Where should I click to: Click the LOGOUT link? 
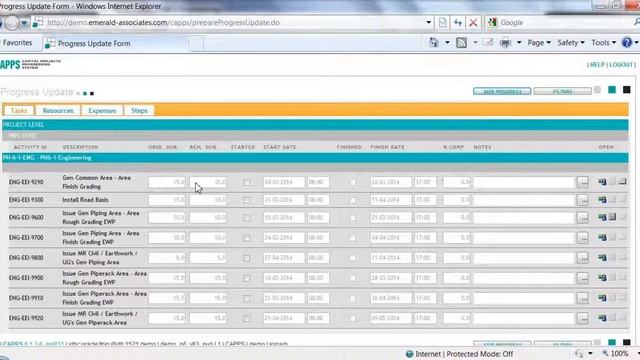click(621, 65)
